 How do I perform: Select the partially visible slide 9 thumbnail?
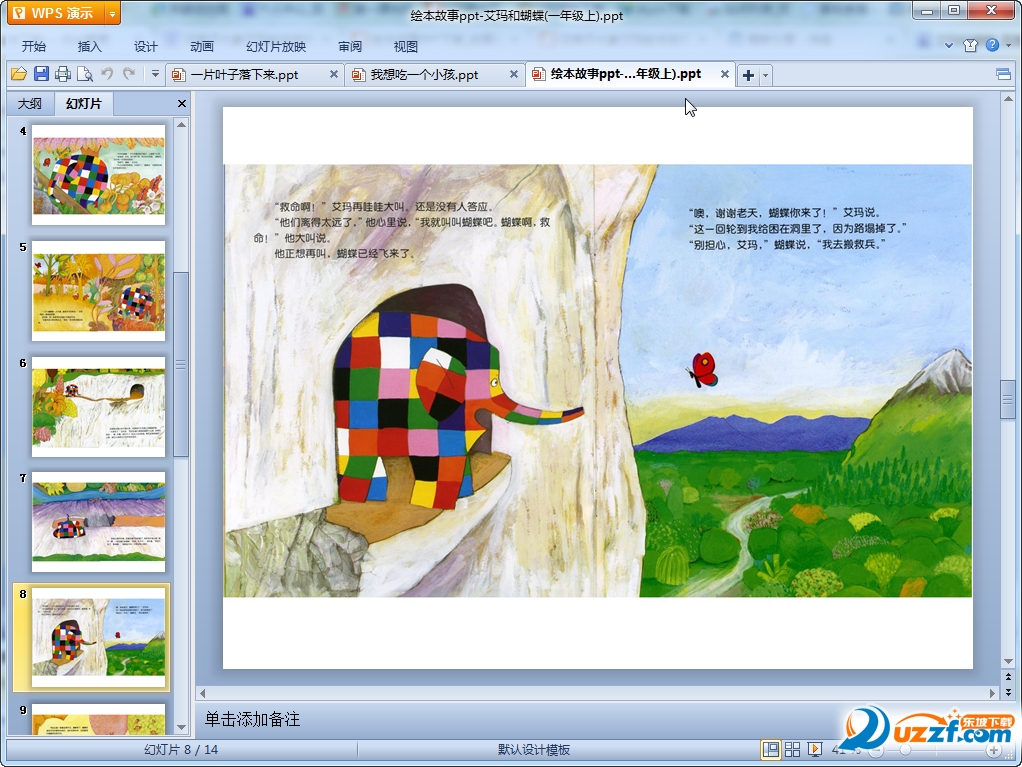[x=98, y=719]
